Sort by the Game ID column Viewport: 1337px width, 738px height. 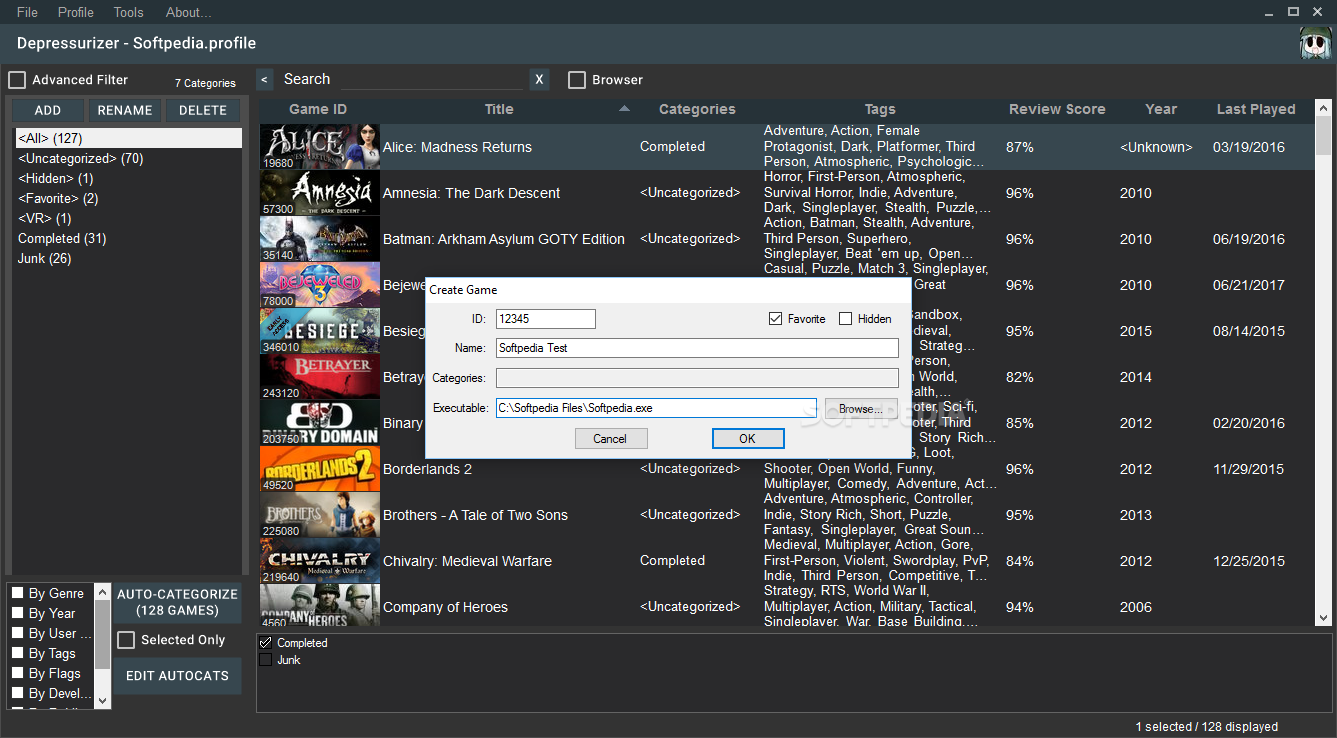318,109
